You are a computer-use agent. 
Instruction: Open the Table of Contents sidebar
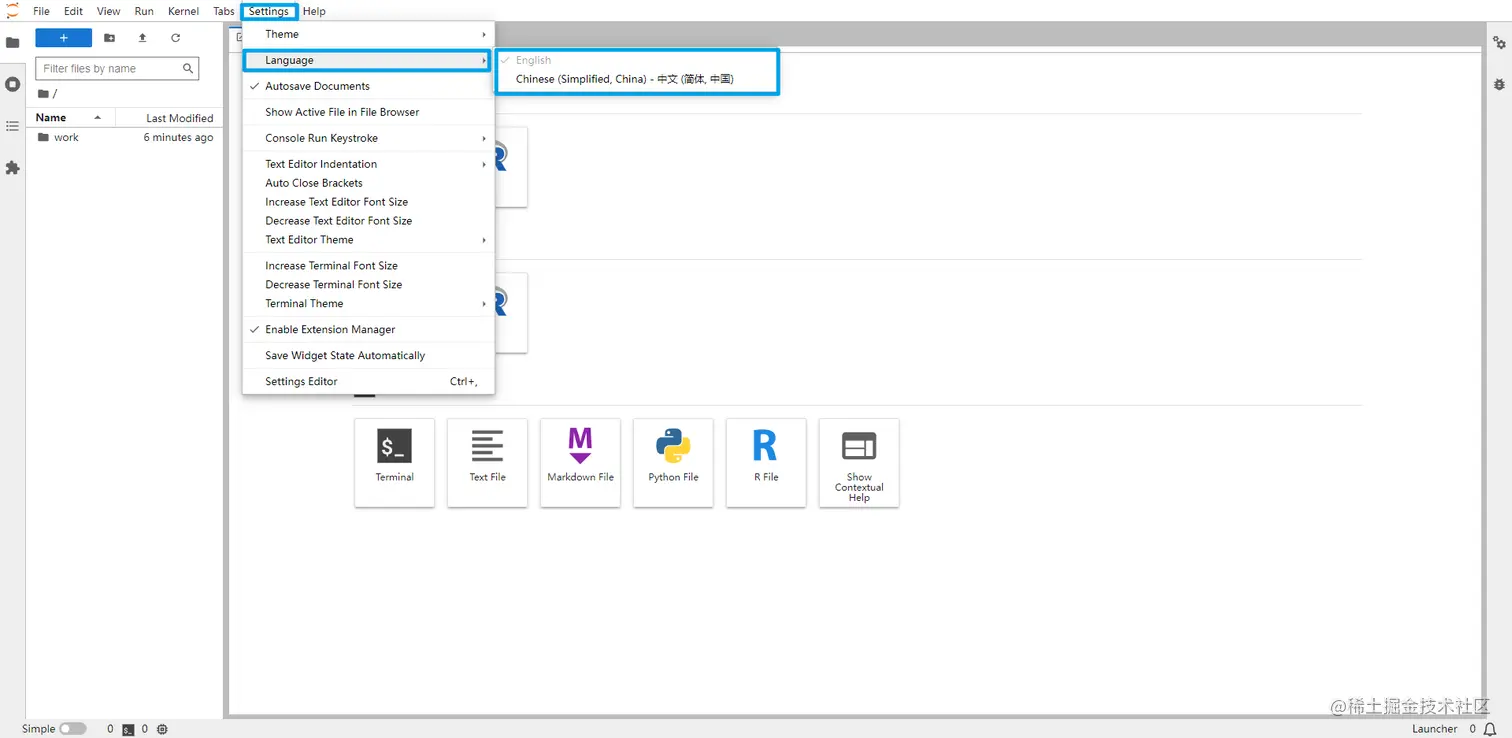[x=12, y=126]
